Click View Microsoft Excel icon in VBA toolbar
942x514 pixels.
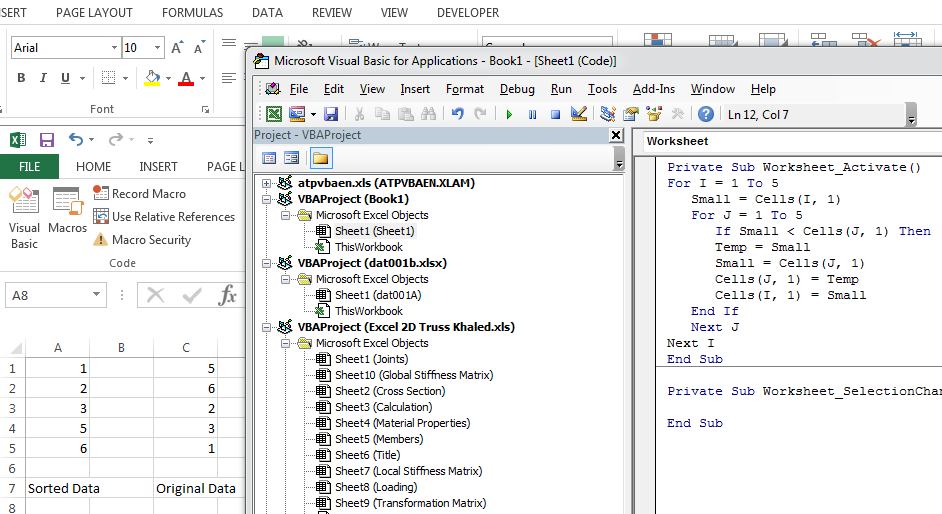274,113
